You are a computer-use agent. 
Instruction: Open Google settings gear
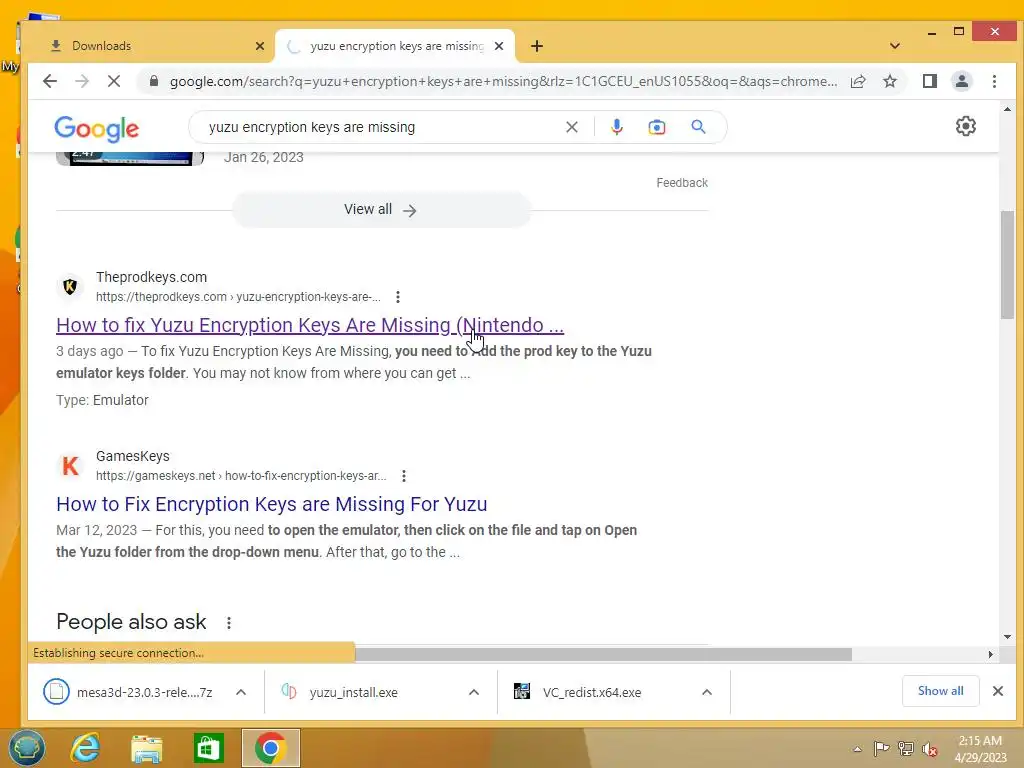965,126
